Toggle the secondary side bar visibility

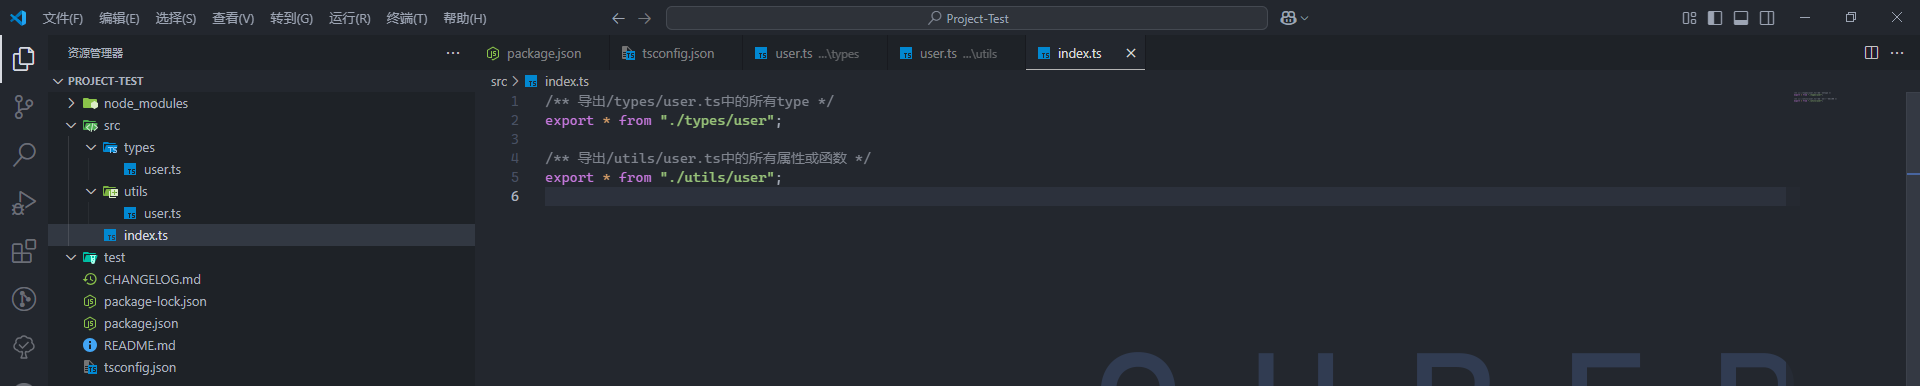coord(1767,18)
